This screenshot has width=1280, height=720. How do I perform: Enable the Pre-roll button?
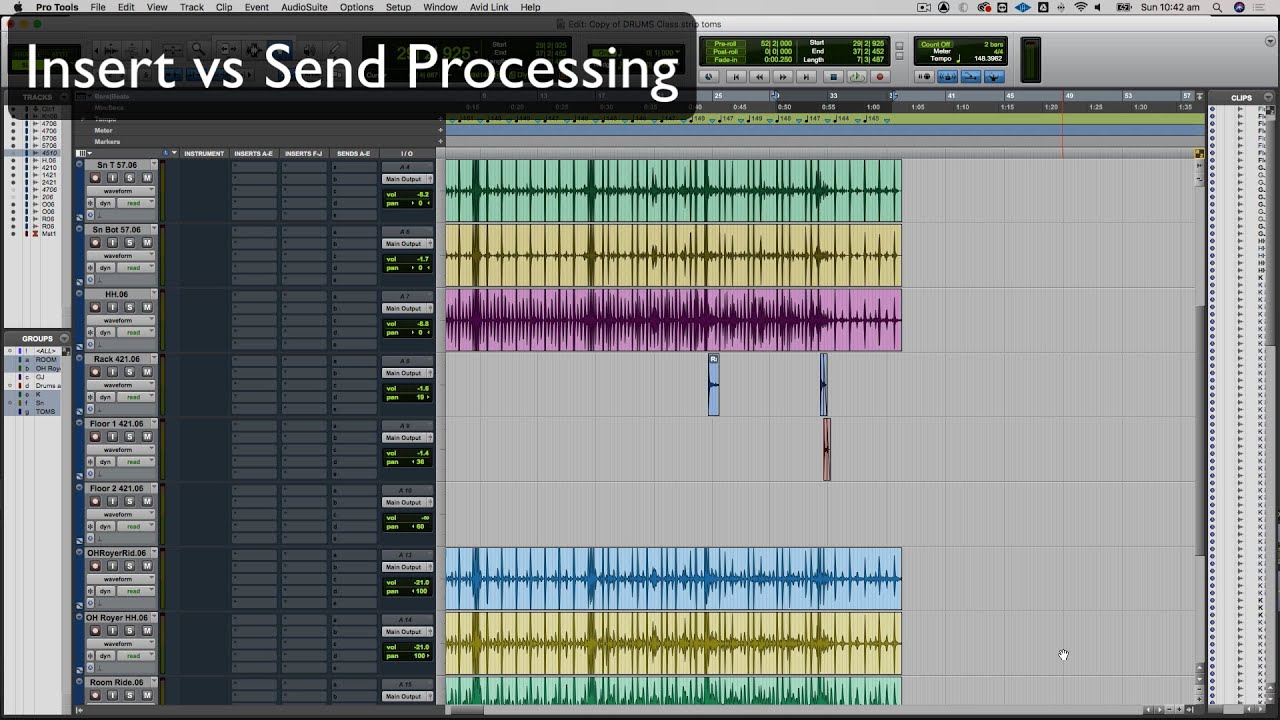pos(724,44)
